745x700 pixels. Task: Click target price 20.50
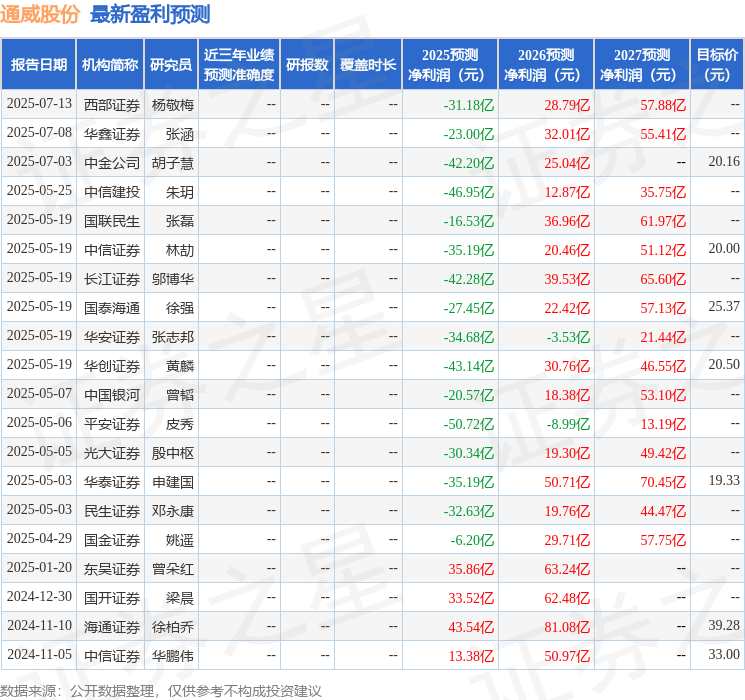tap(724, 364)
